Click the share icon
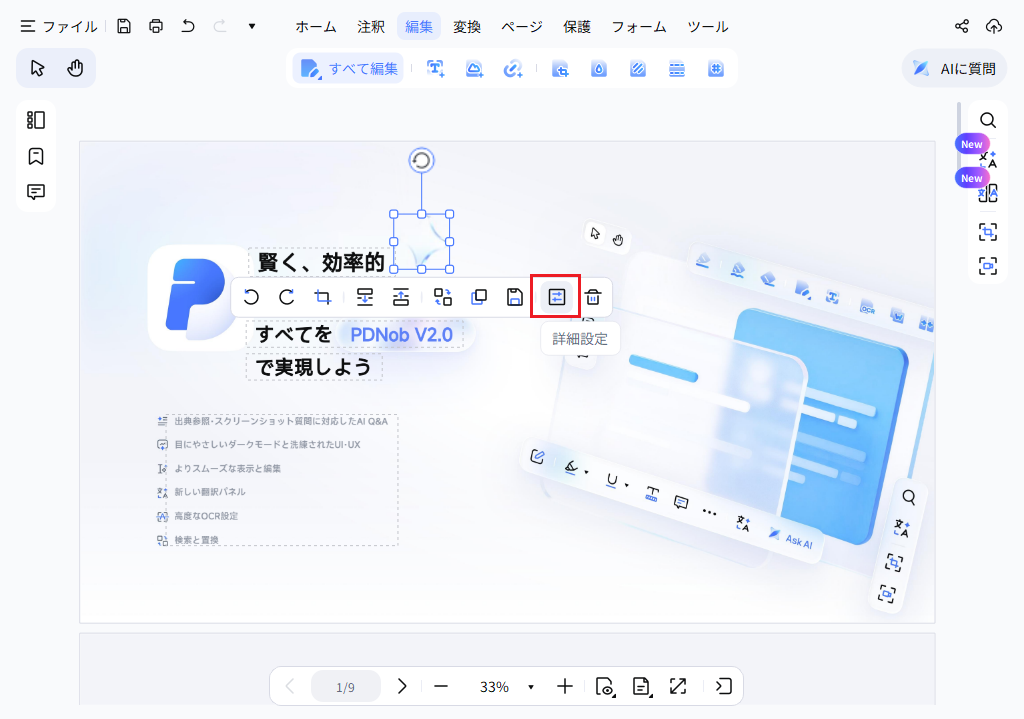This screenshot has width=1024, height=719. point(962,26)
